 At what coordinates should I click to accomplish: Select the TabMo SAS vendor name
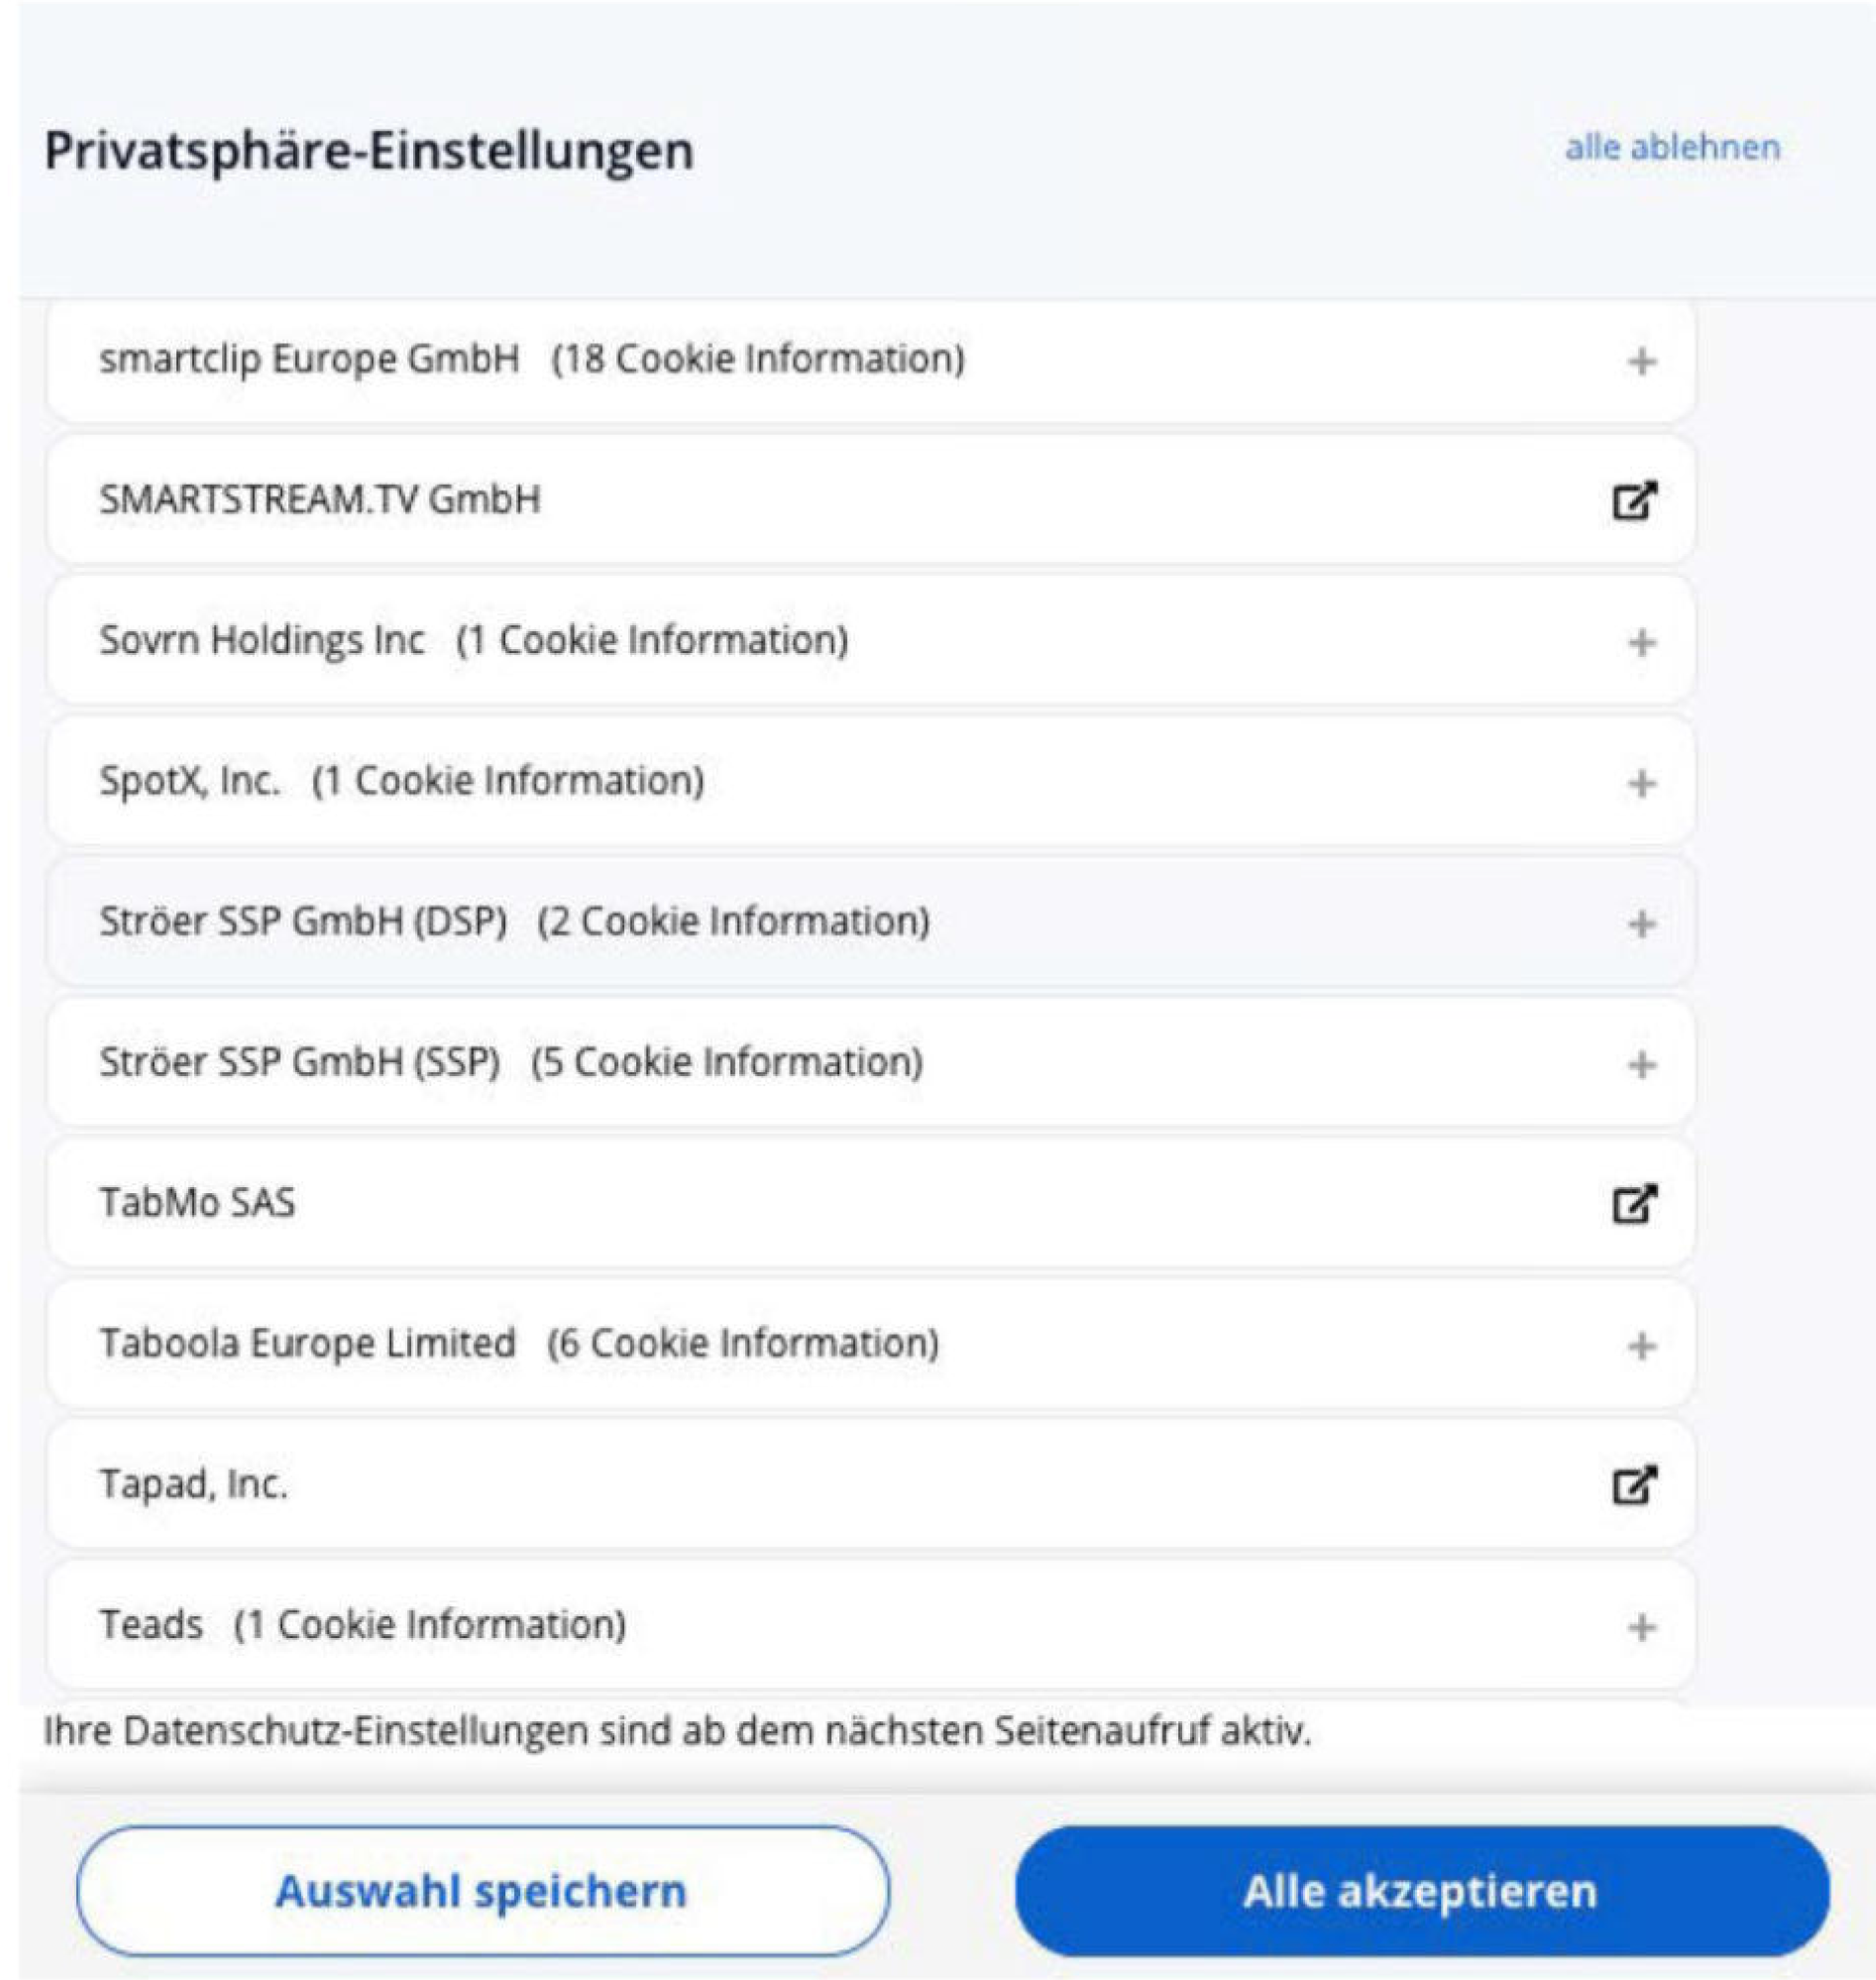[197, 1202]
